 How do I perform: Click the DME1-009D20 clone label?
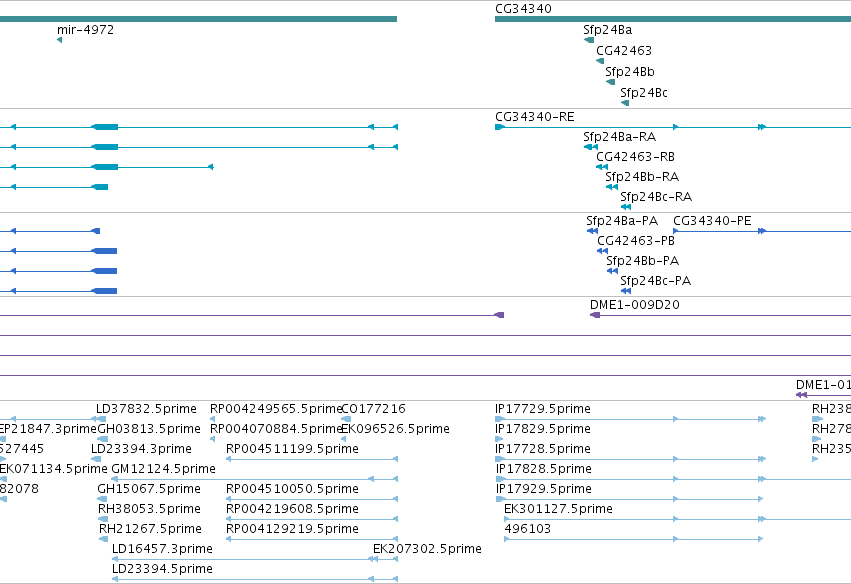point(634,306)
